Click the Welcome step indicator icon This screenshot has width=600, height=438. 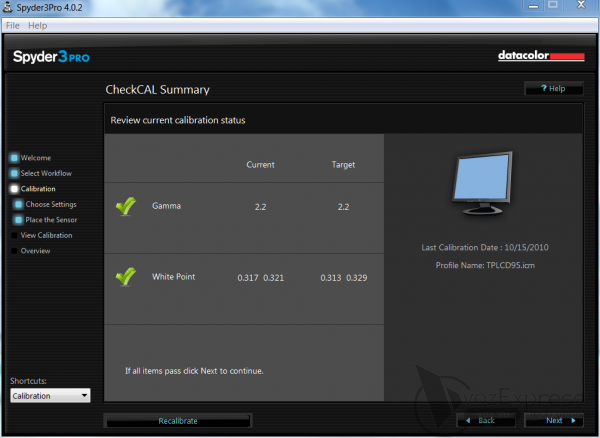(14, 158)
